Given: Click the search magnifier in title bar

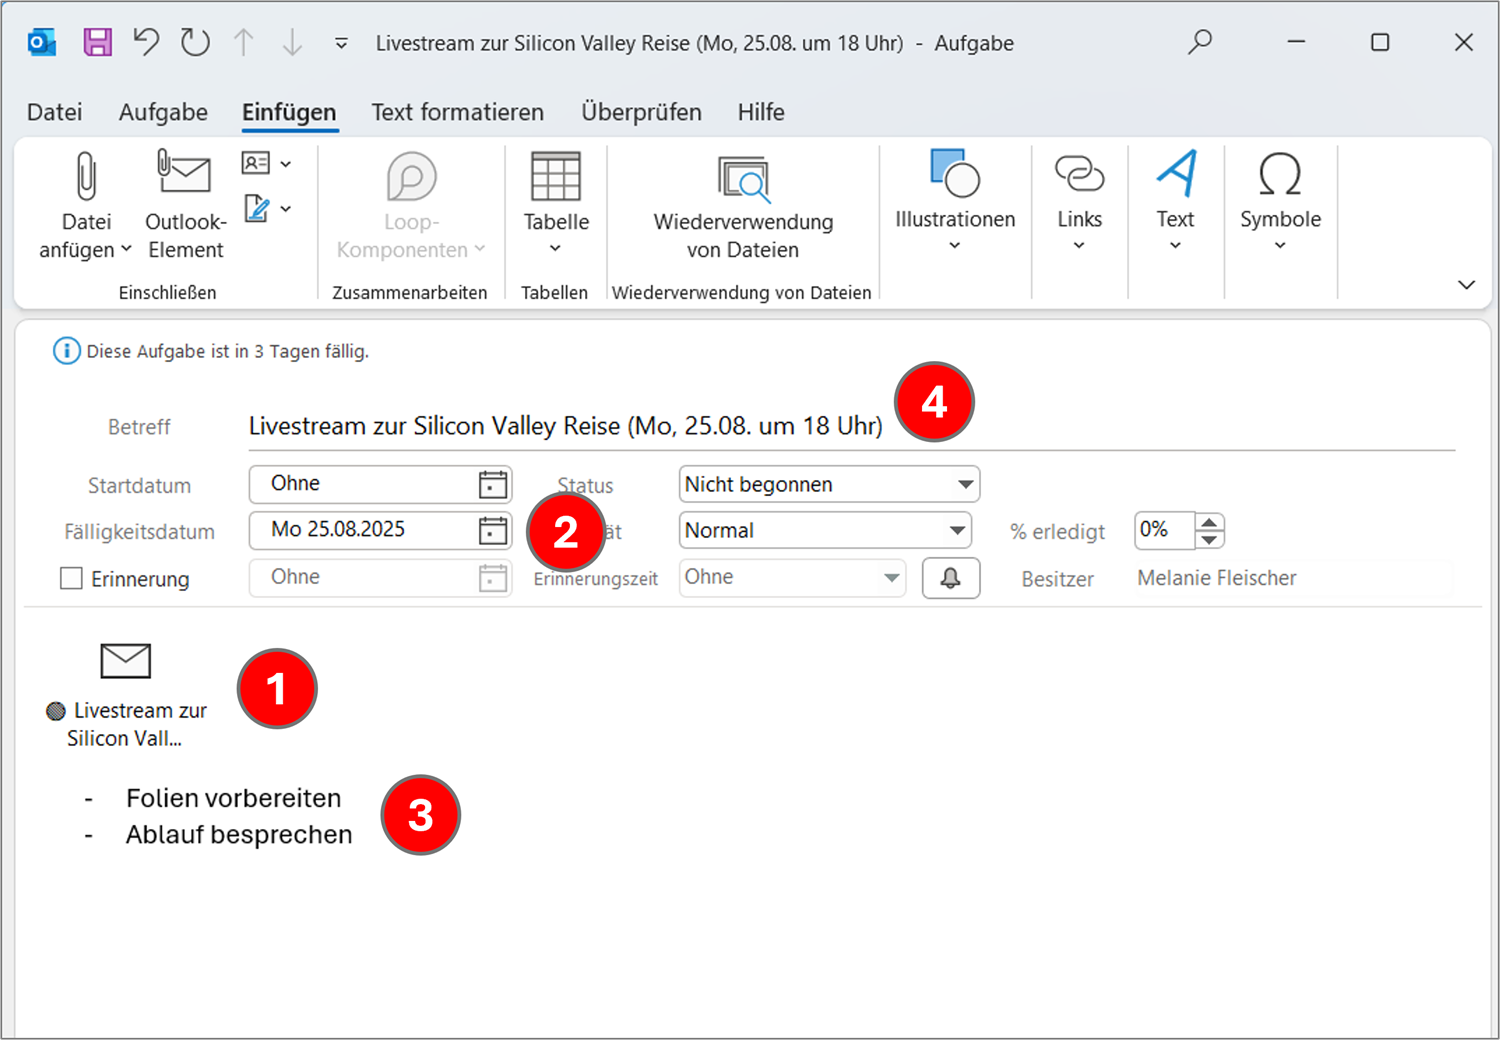Looking at the screenshot, I should pyautogui.click(x=1200, y=42).
